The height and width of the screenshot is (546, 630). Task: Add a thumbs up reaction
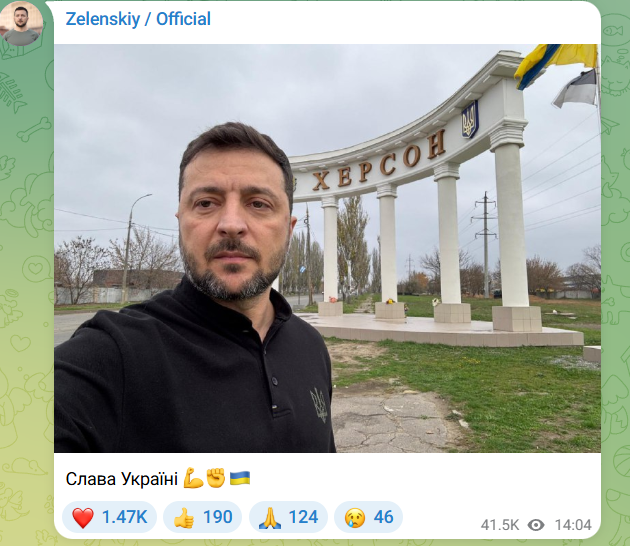[x=184, y=517]
